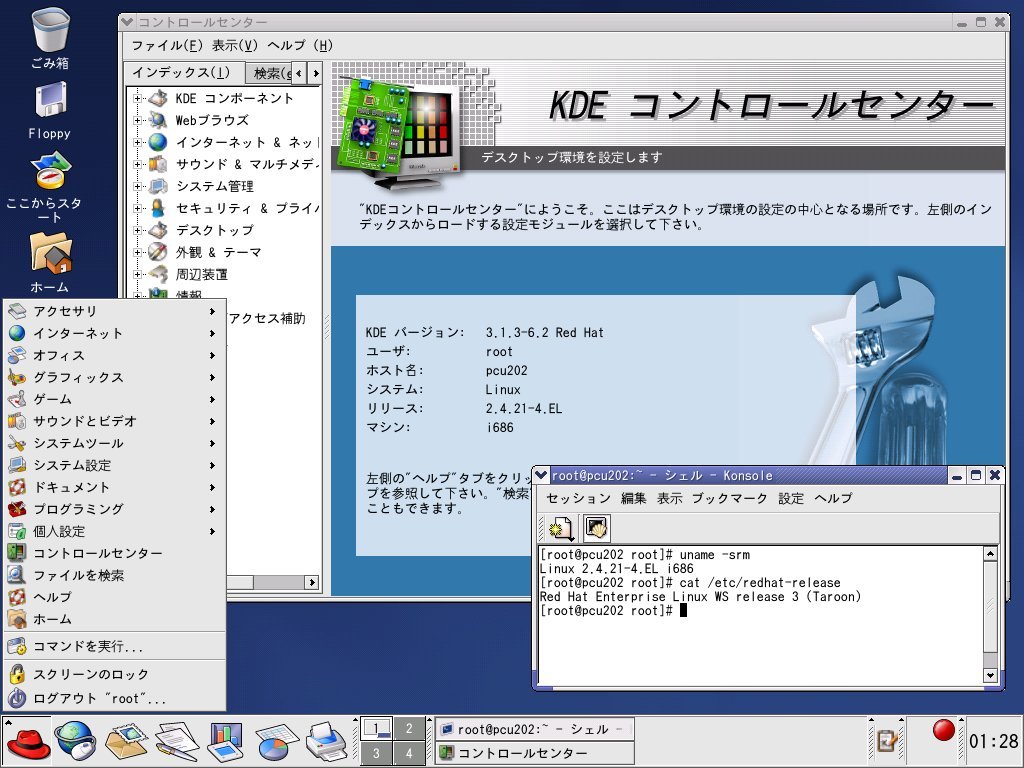The width and height of the screenshot is (1024, 768).
Task: Click the 01:28 clock in the panel
Action: (993, 741)
